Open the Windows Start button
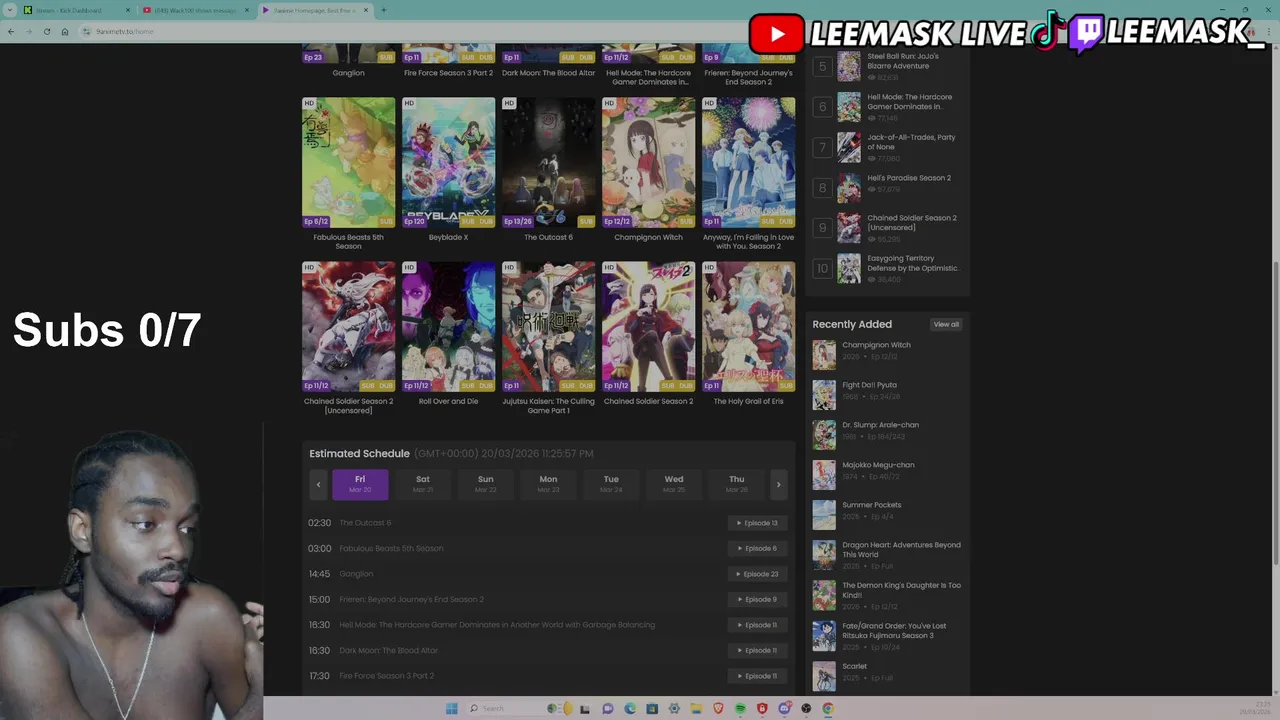Viewport: 1280px width, 720px height. (x=452, y=708)
